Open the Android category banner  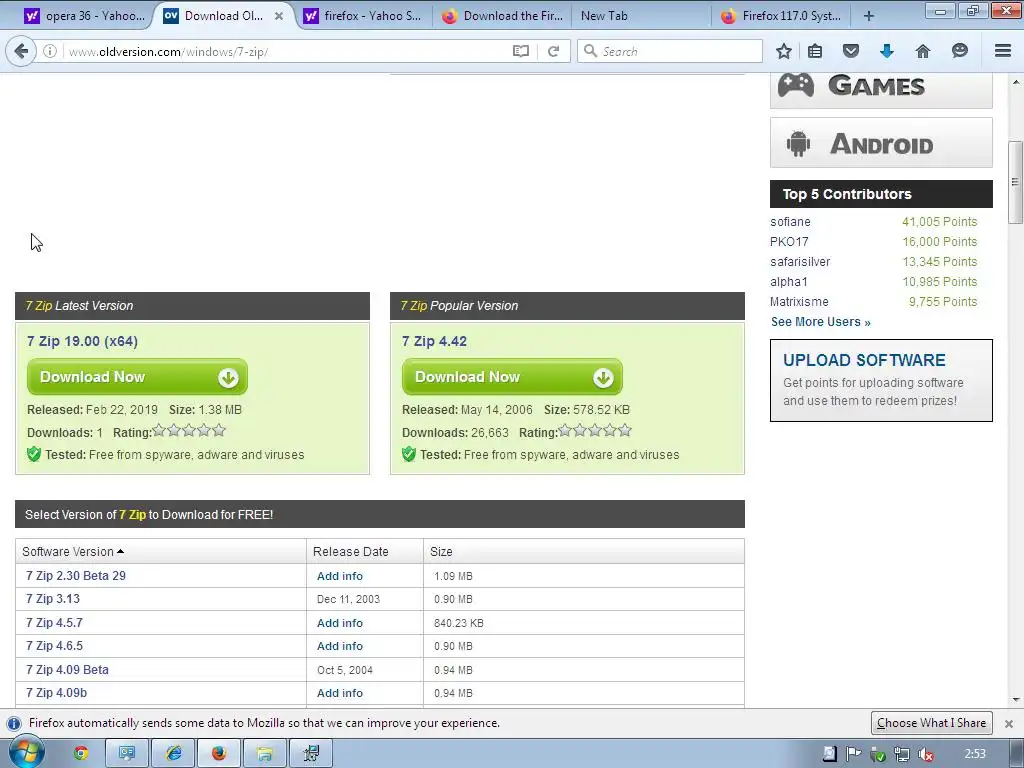tap(881, 142)
